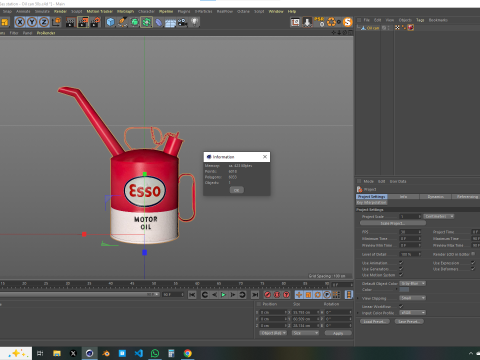Screen dimensions: 480x360
Task: Select the spline pen tool
Action: point(122,22)
